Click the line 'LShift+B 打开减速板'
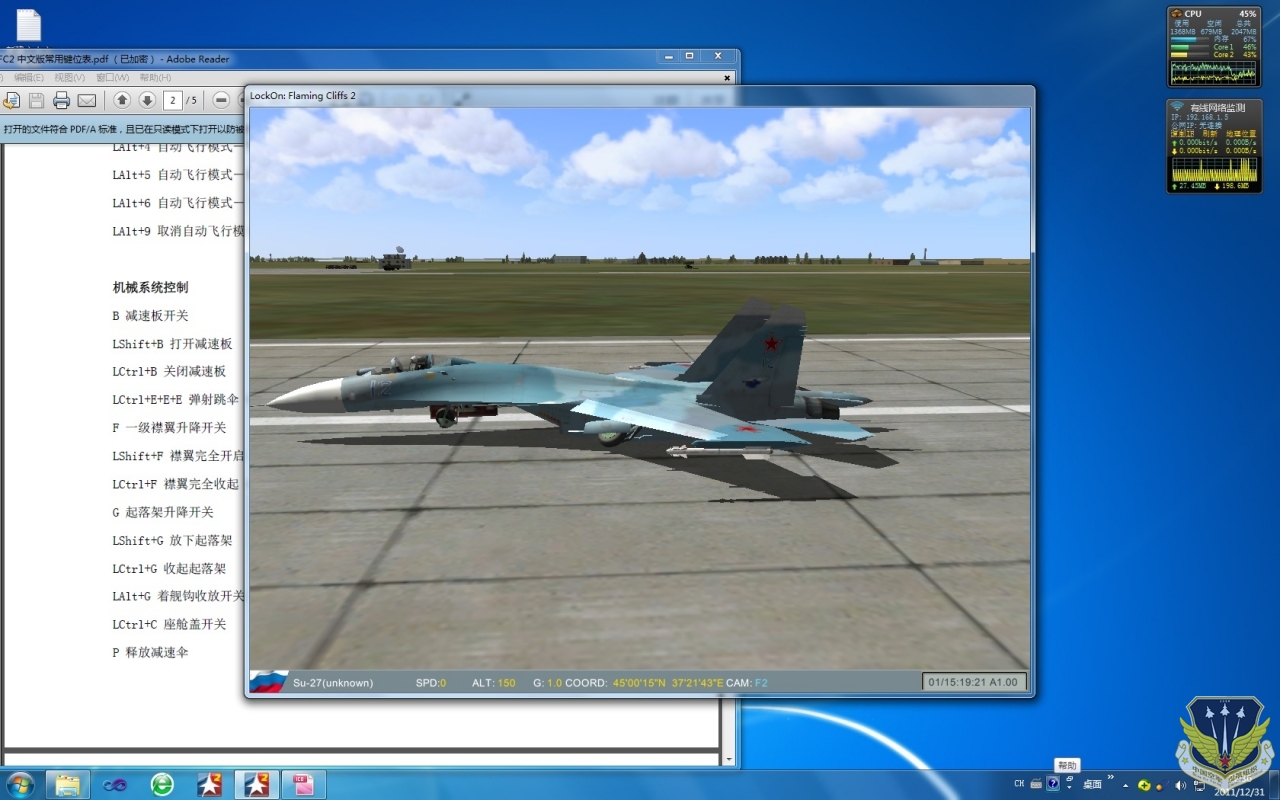The image size is (1280, 800). [x=172, y=343]
